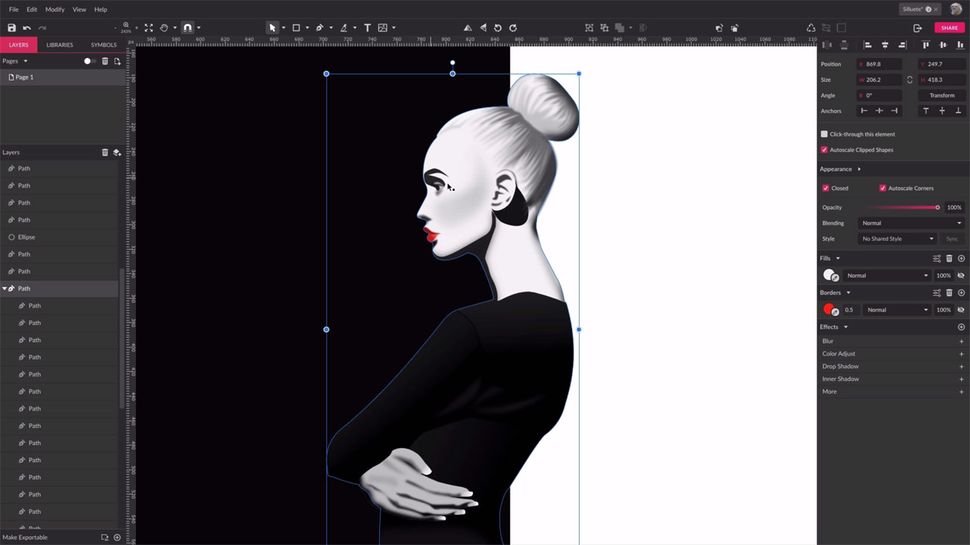Open the File menu
This screenshot has height=545, width=970.
(14, 9)
